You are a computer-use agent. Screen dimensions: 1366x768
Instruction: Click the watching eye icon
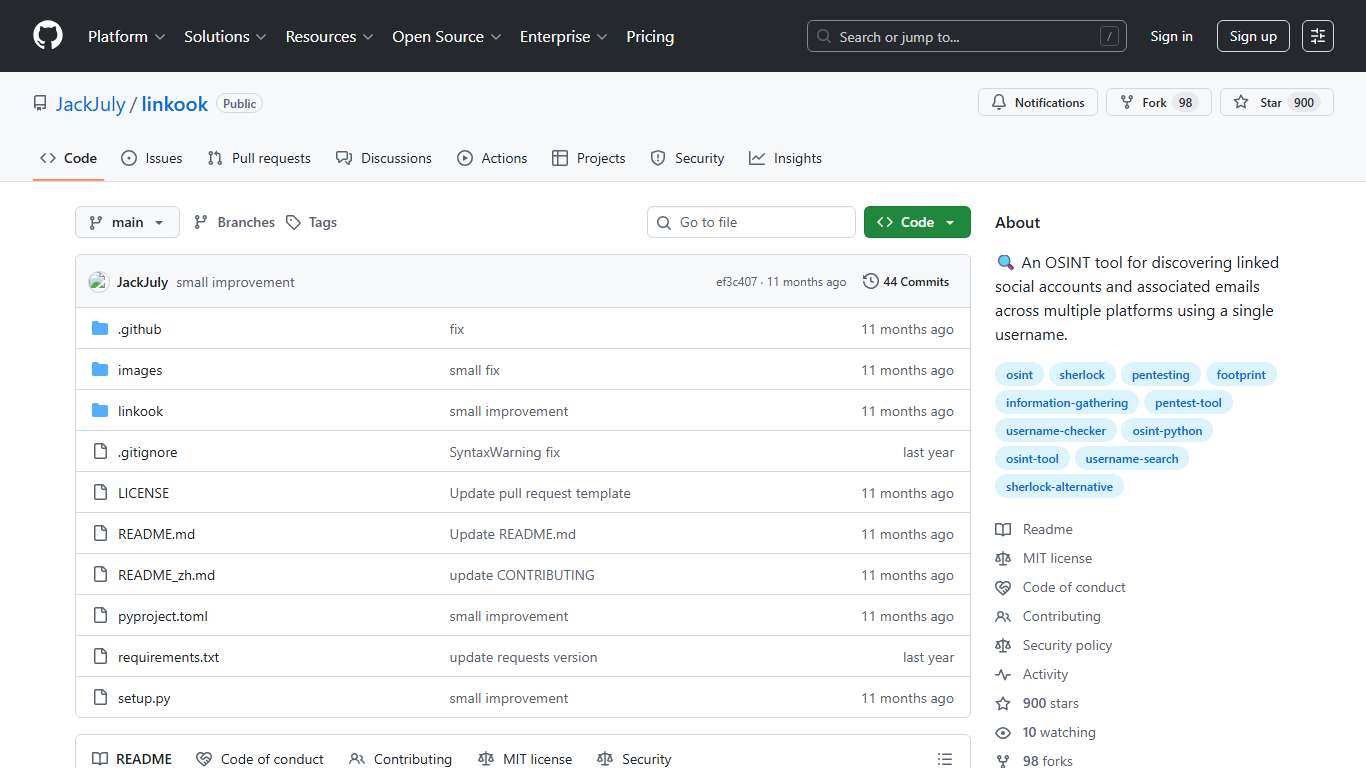click(x=1003, y=732)
